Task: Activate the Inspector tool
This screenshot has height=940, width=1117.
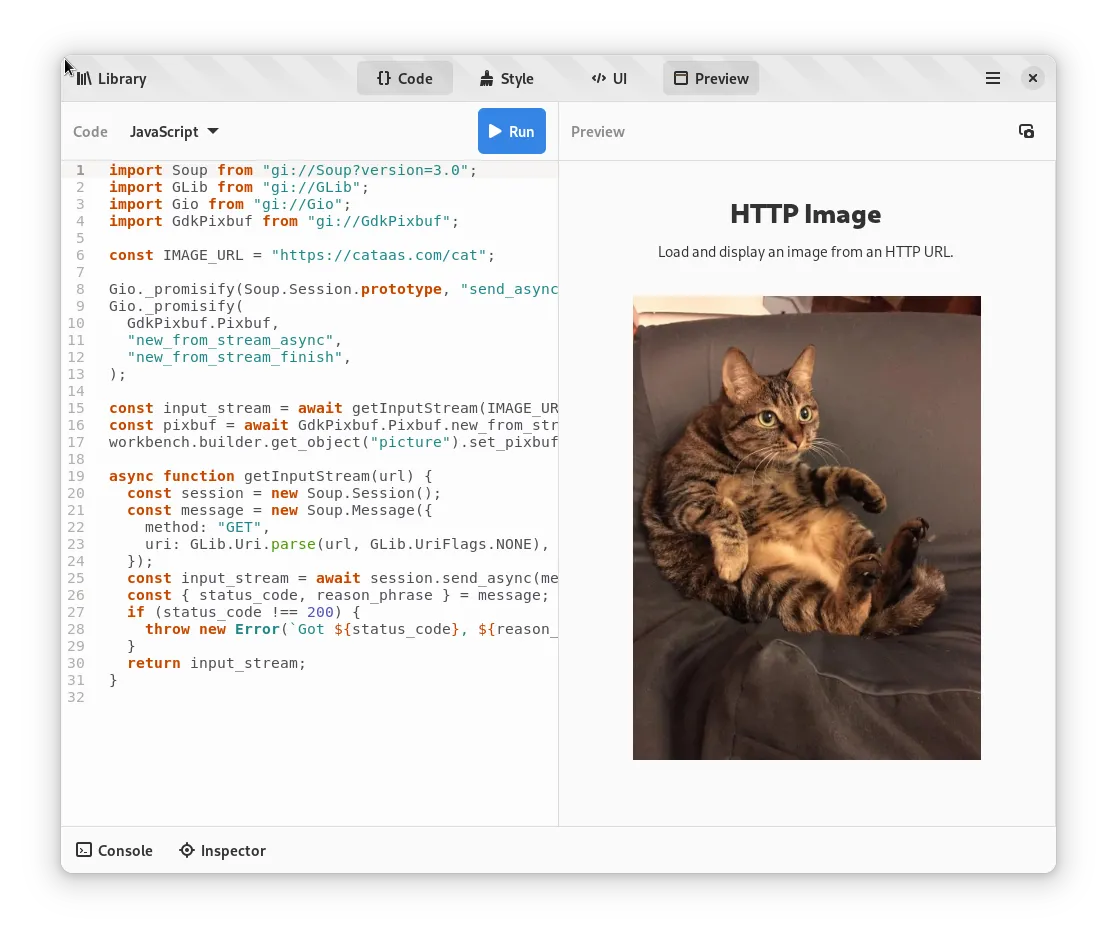Action: click(222, 851)
